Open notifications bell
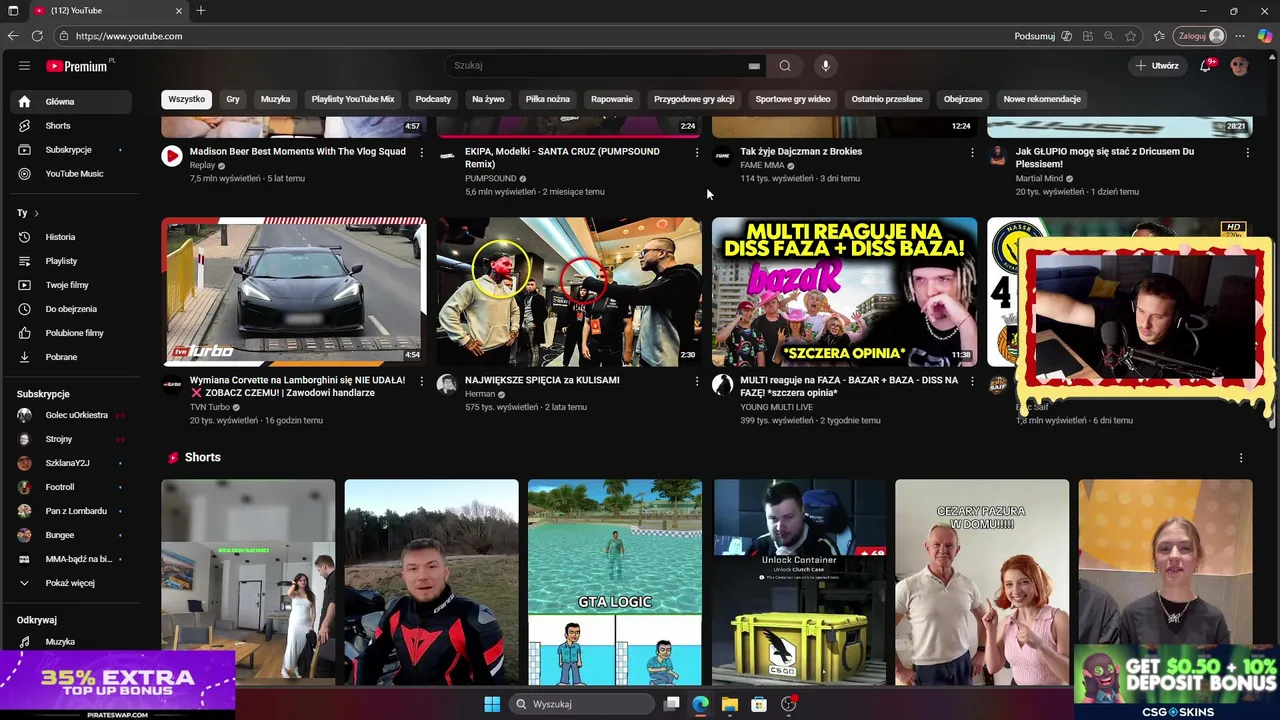 click(x=1207, y=66)
